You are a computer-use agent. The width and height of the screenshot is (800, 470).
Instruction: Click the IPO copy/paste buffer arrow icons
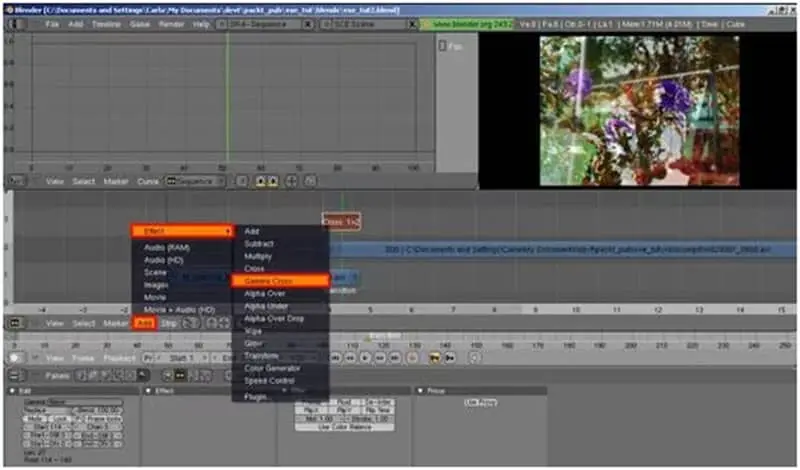pos(267,182)
